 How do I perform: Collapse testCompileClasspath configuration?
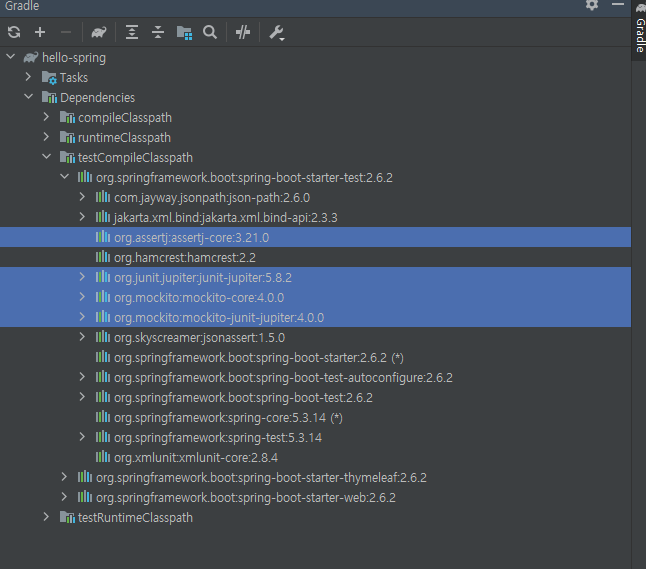47,157
